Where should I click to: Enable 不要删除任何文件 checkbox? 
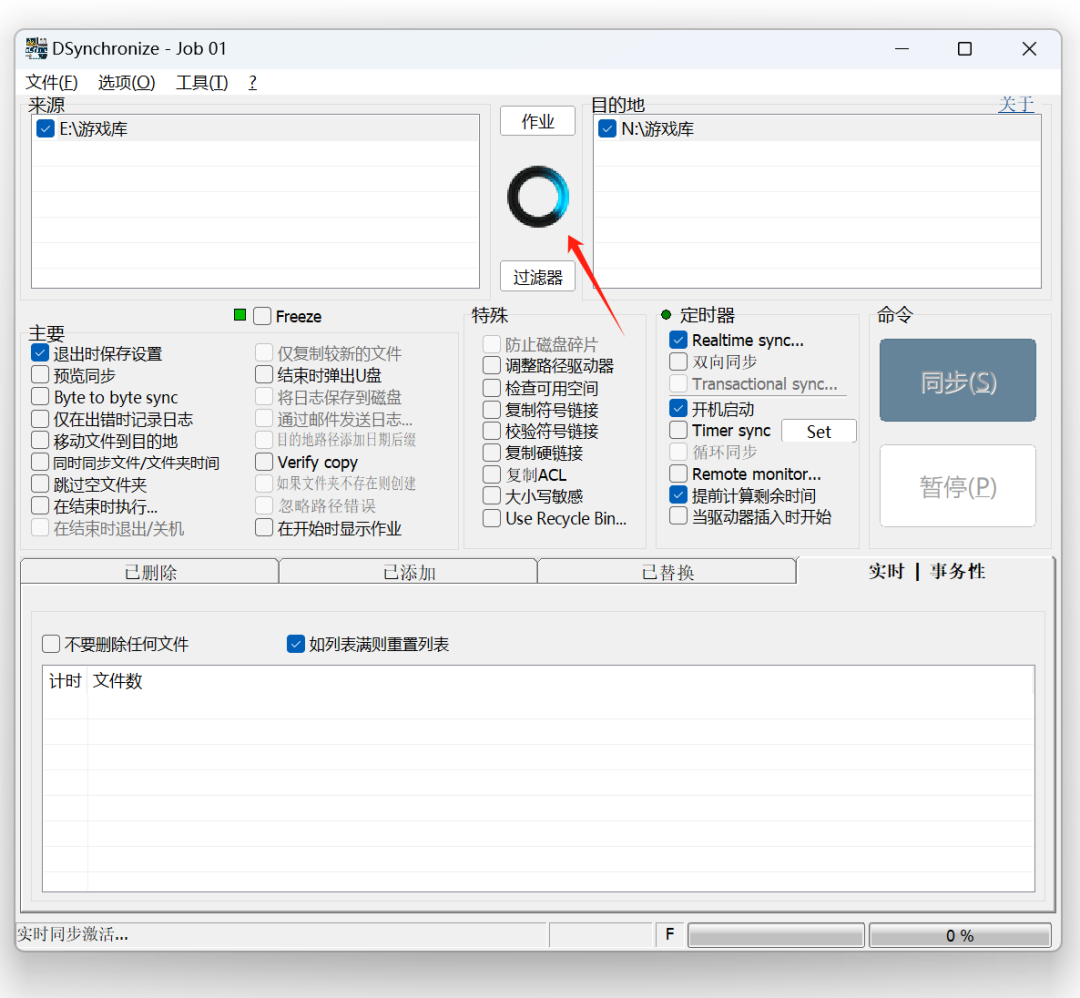pos(51,644)
